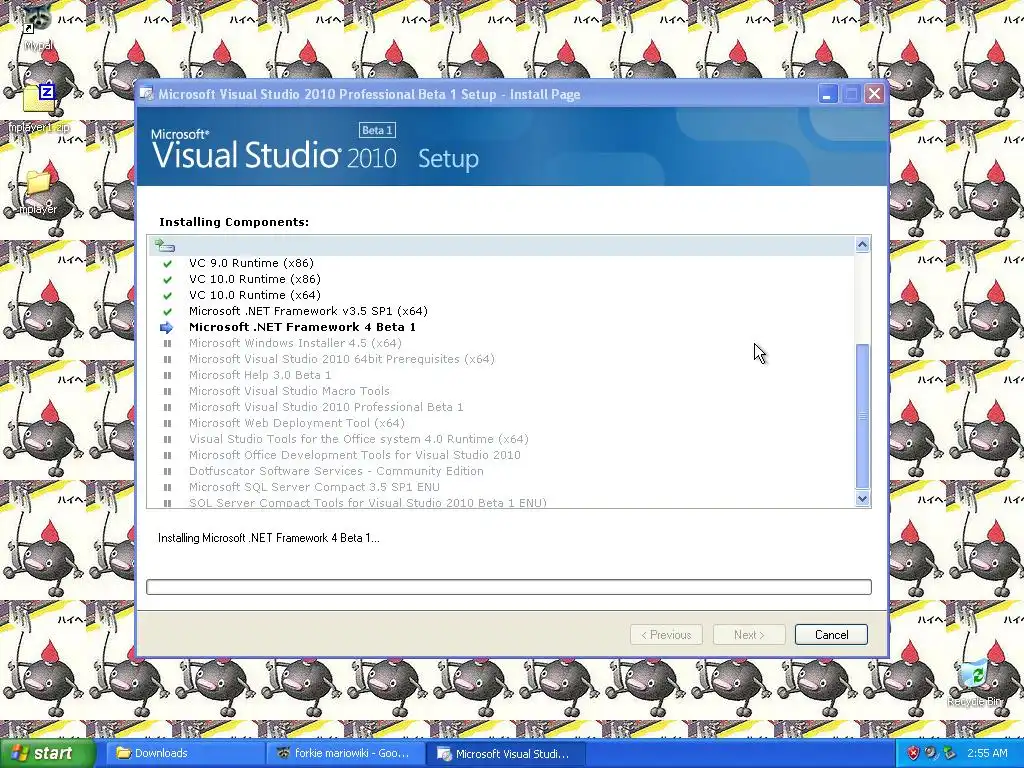
Task: Switch to the forkie mariowiki browser taskbar item
Action: coord(344,753)
